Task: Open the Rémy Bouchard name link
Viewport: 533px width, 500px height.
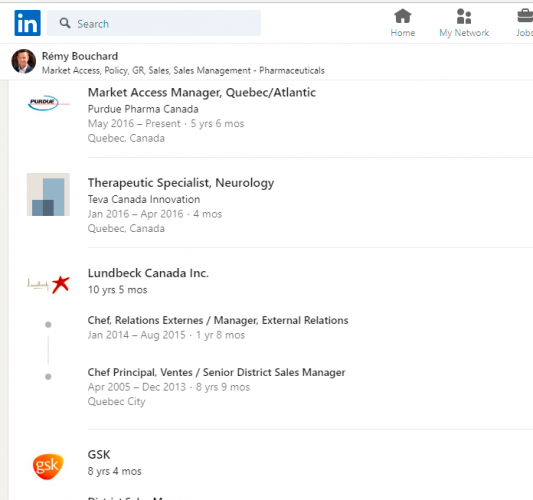Action: click(x=80, y=56)
